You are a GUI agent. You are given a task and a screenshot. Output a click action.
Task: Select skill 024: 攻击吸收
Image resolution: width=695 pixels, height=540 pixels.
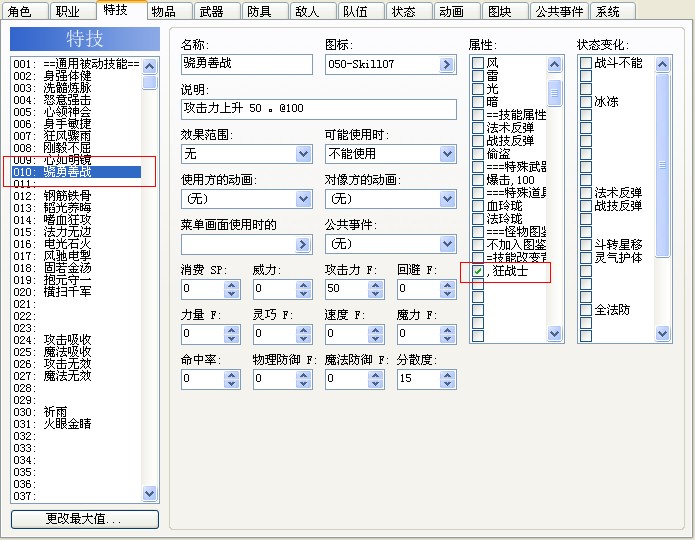point(76,340)
